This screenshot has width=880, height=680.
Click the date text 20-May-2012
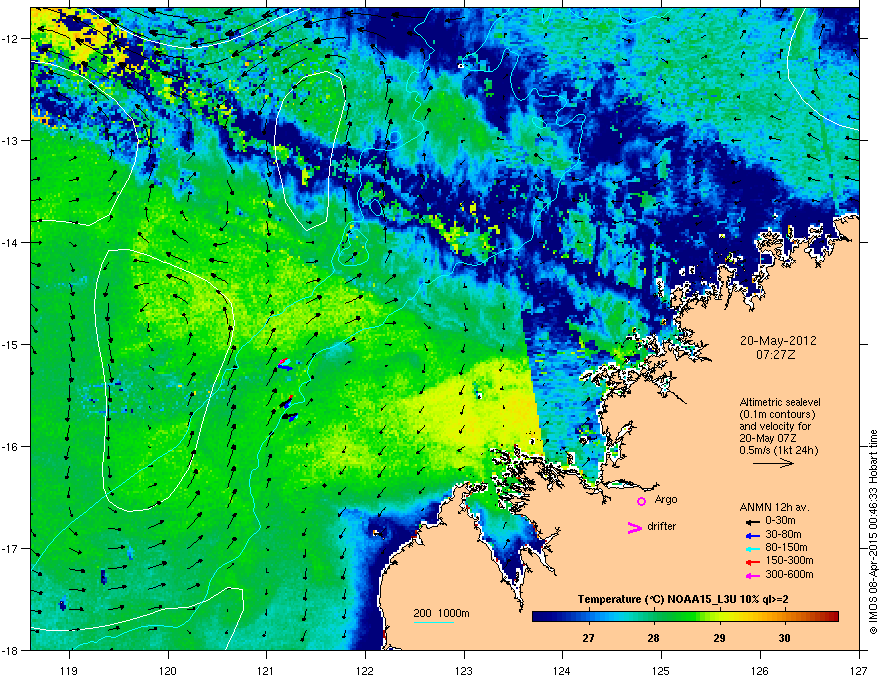(778, 341)
